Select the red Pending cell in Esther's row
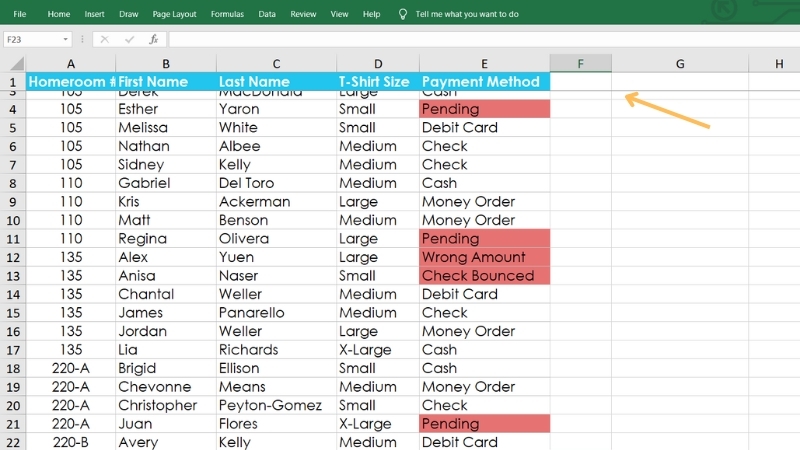800x450 pixels. (484, 109)
